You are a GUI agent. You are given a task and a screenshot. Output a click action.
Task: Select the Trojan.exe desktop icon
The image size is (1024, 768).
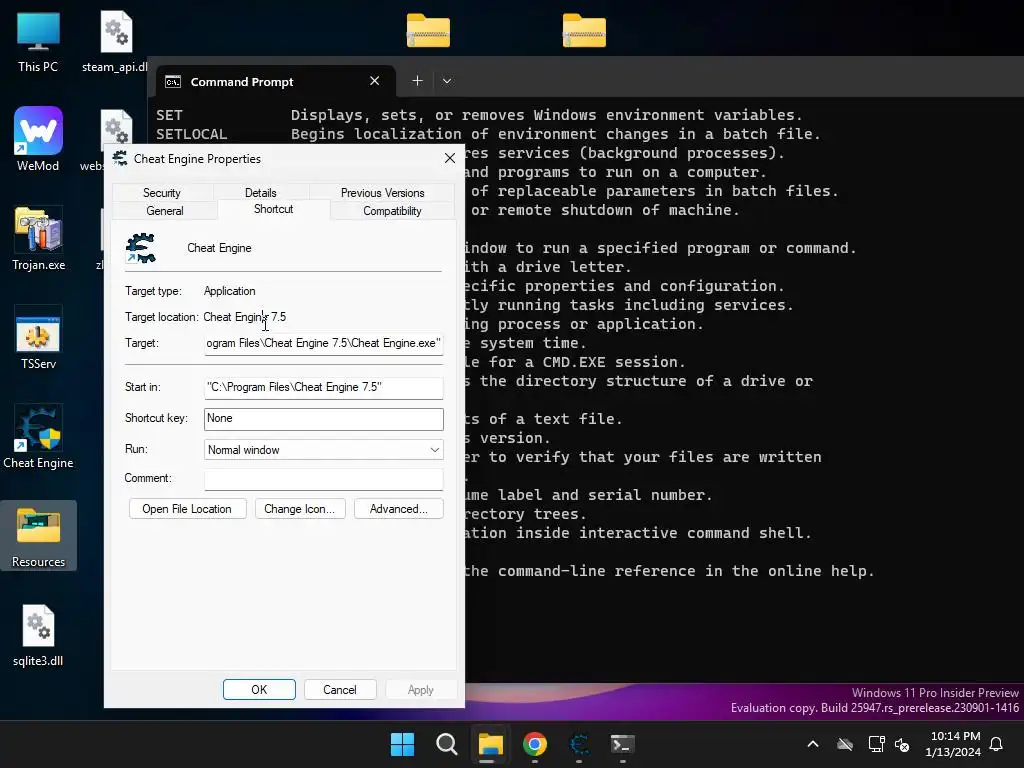pos(39,239)
